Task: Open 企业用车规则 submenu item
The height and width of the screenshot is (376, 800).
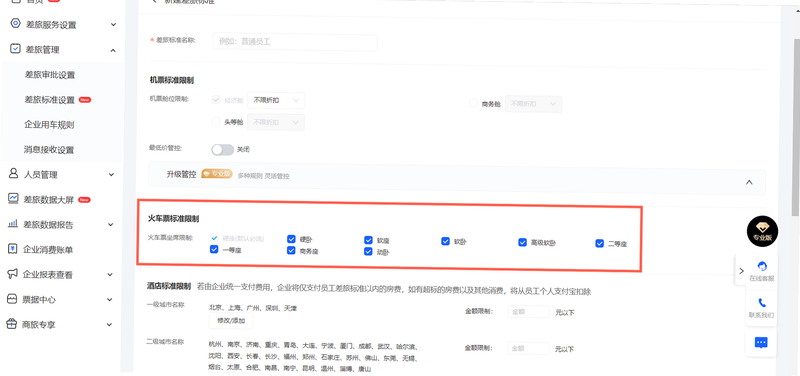Action: [x=49, y=124]
